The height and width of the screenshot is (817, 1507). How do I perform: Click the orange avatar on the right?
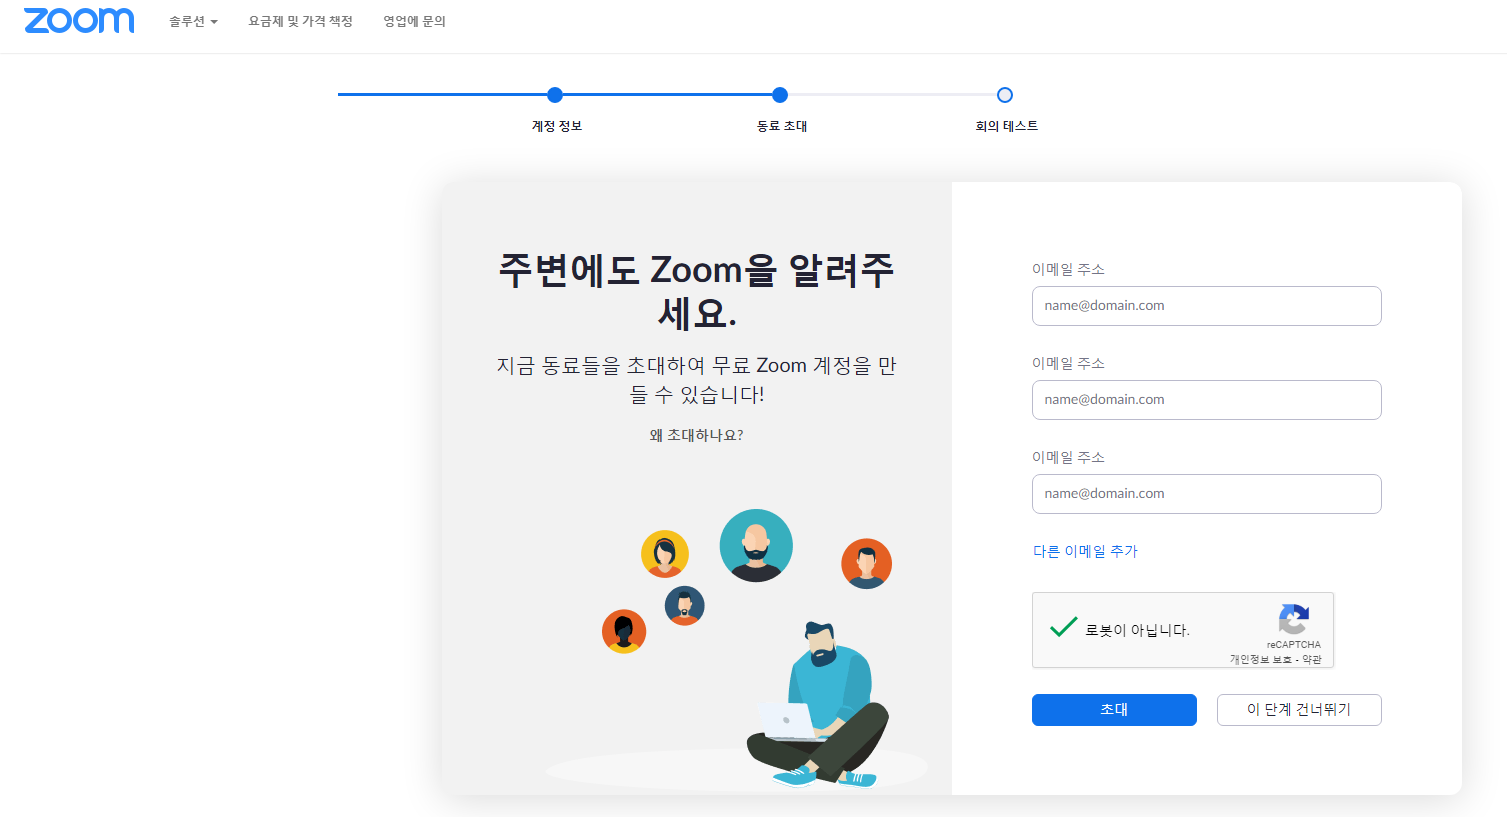[x=867, y=564]
